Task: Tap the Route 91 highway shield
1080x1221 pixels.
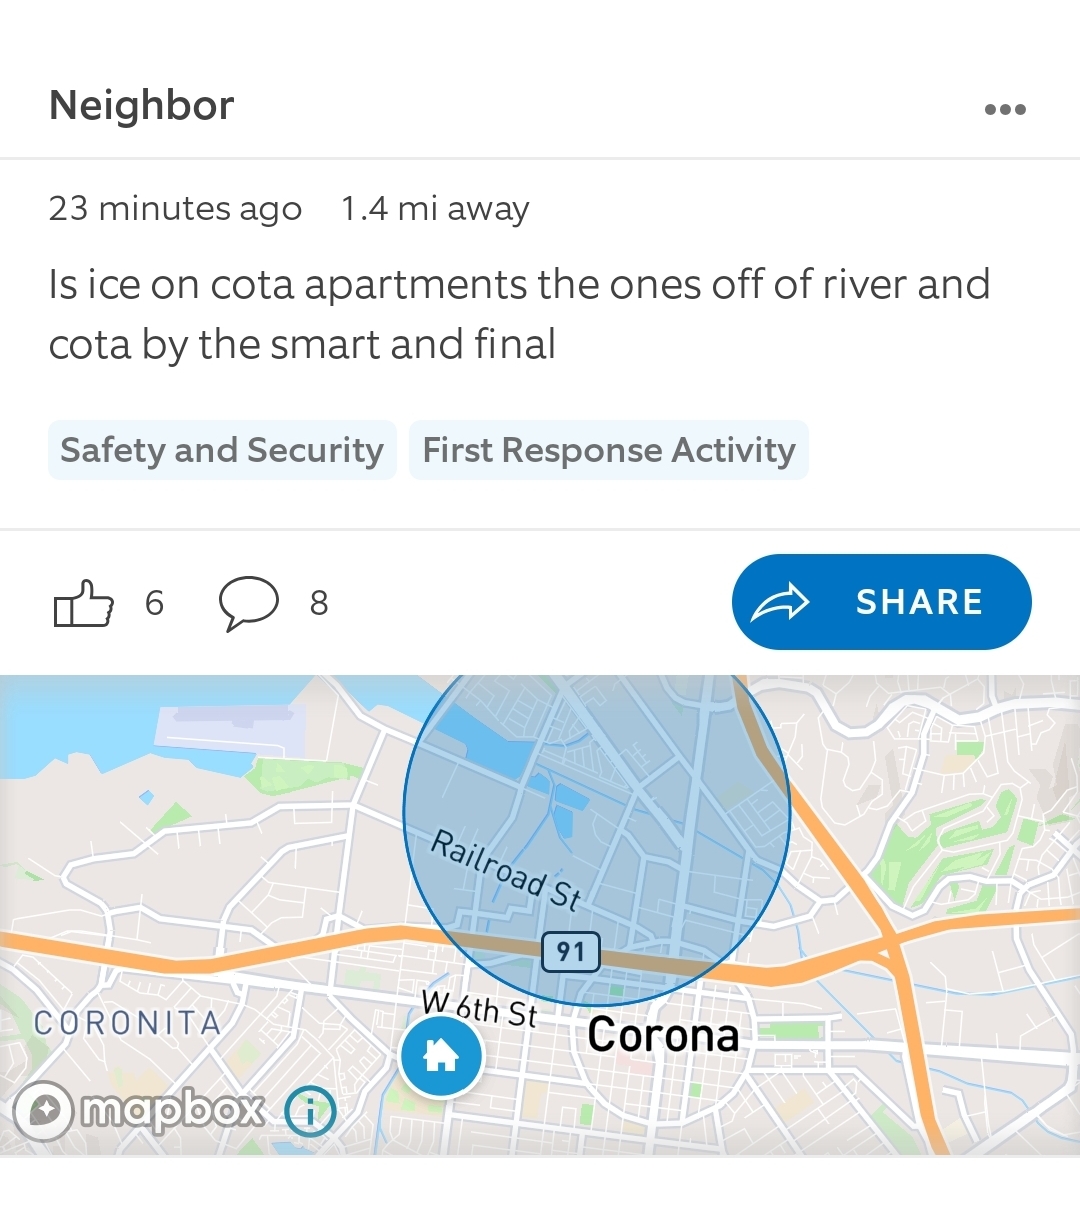Action: [x=570, y=951]
